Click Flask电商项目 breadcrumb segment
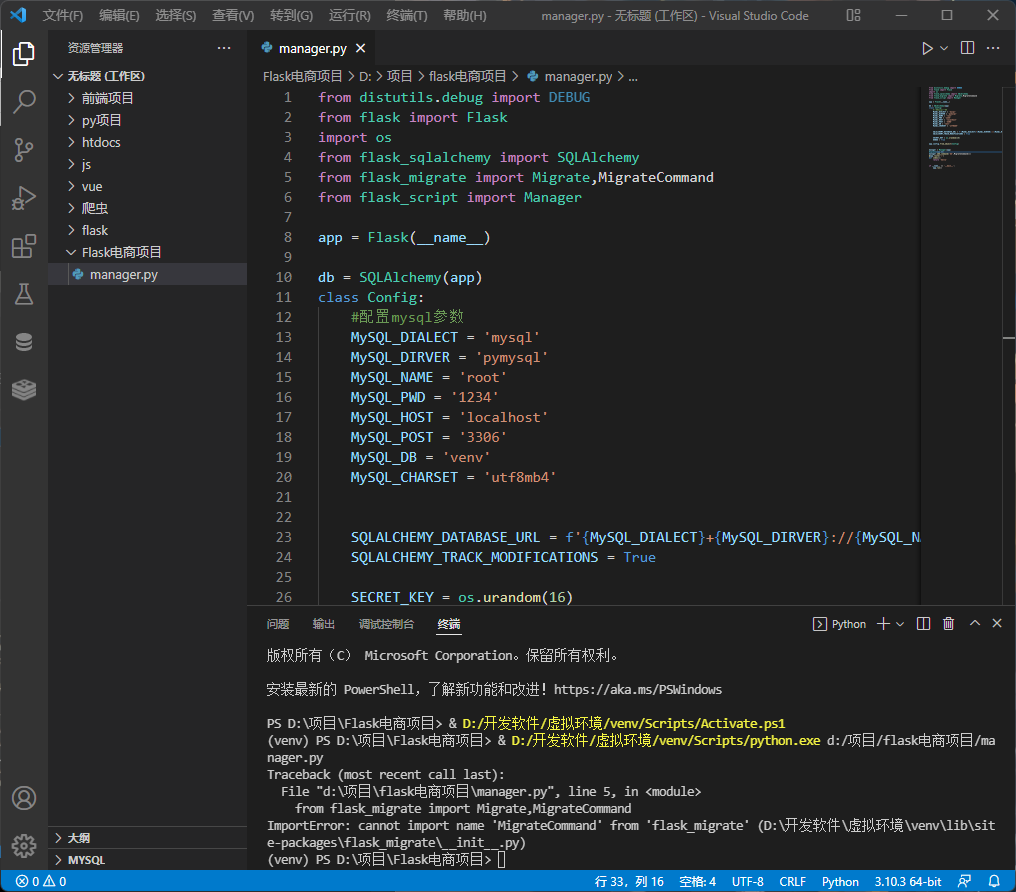This screenshot has width=1016, height=892. pyautogui.click(x=303, y=76)
